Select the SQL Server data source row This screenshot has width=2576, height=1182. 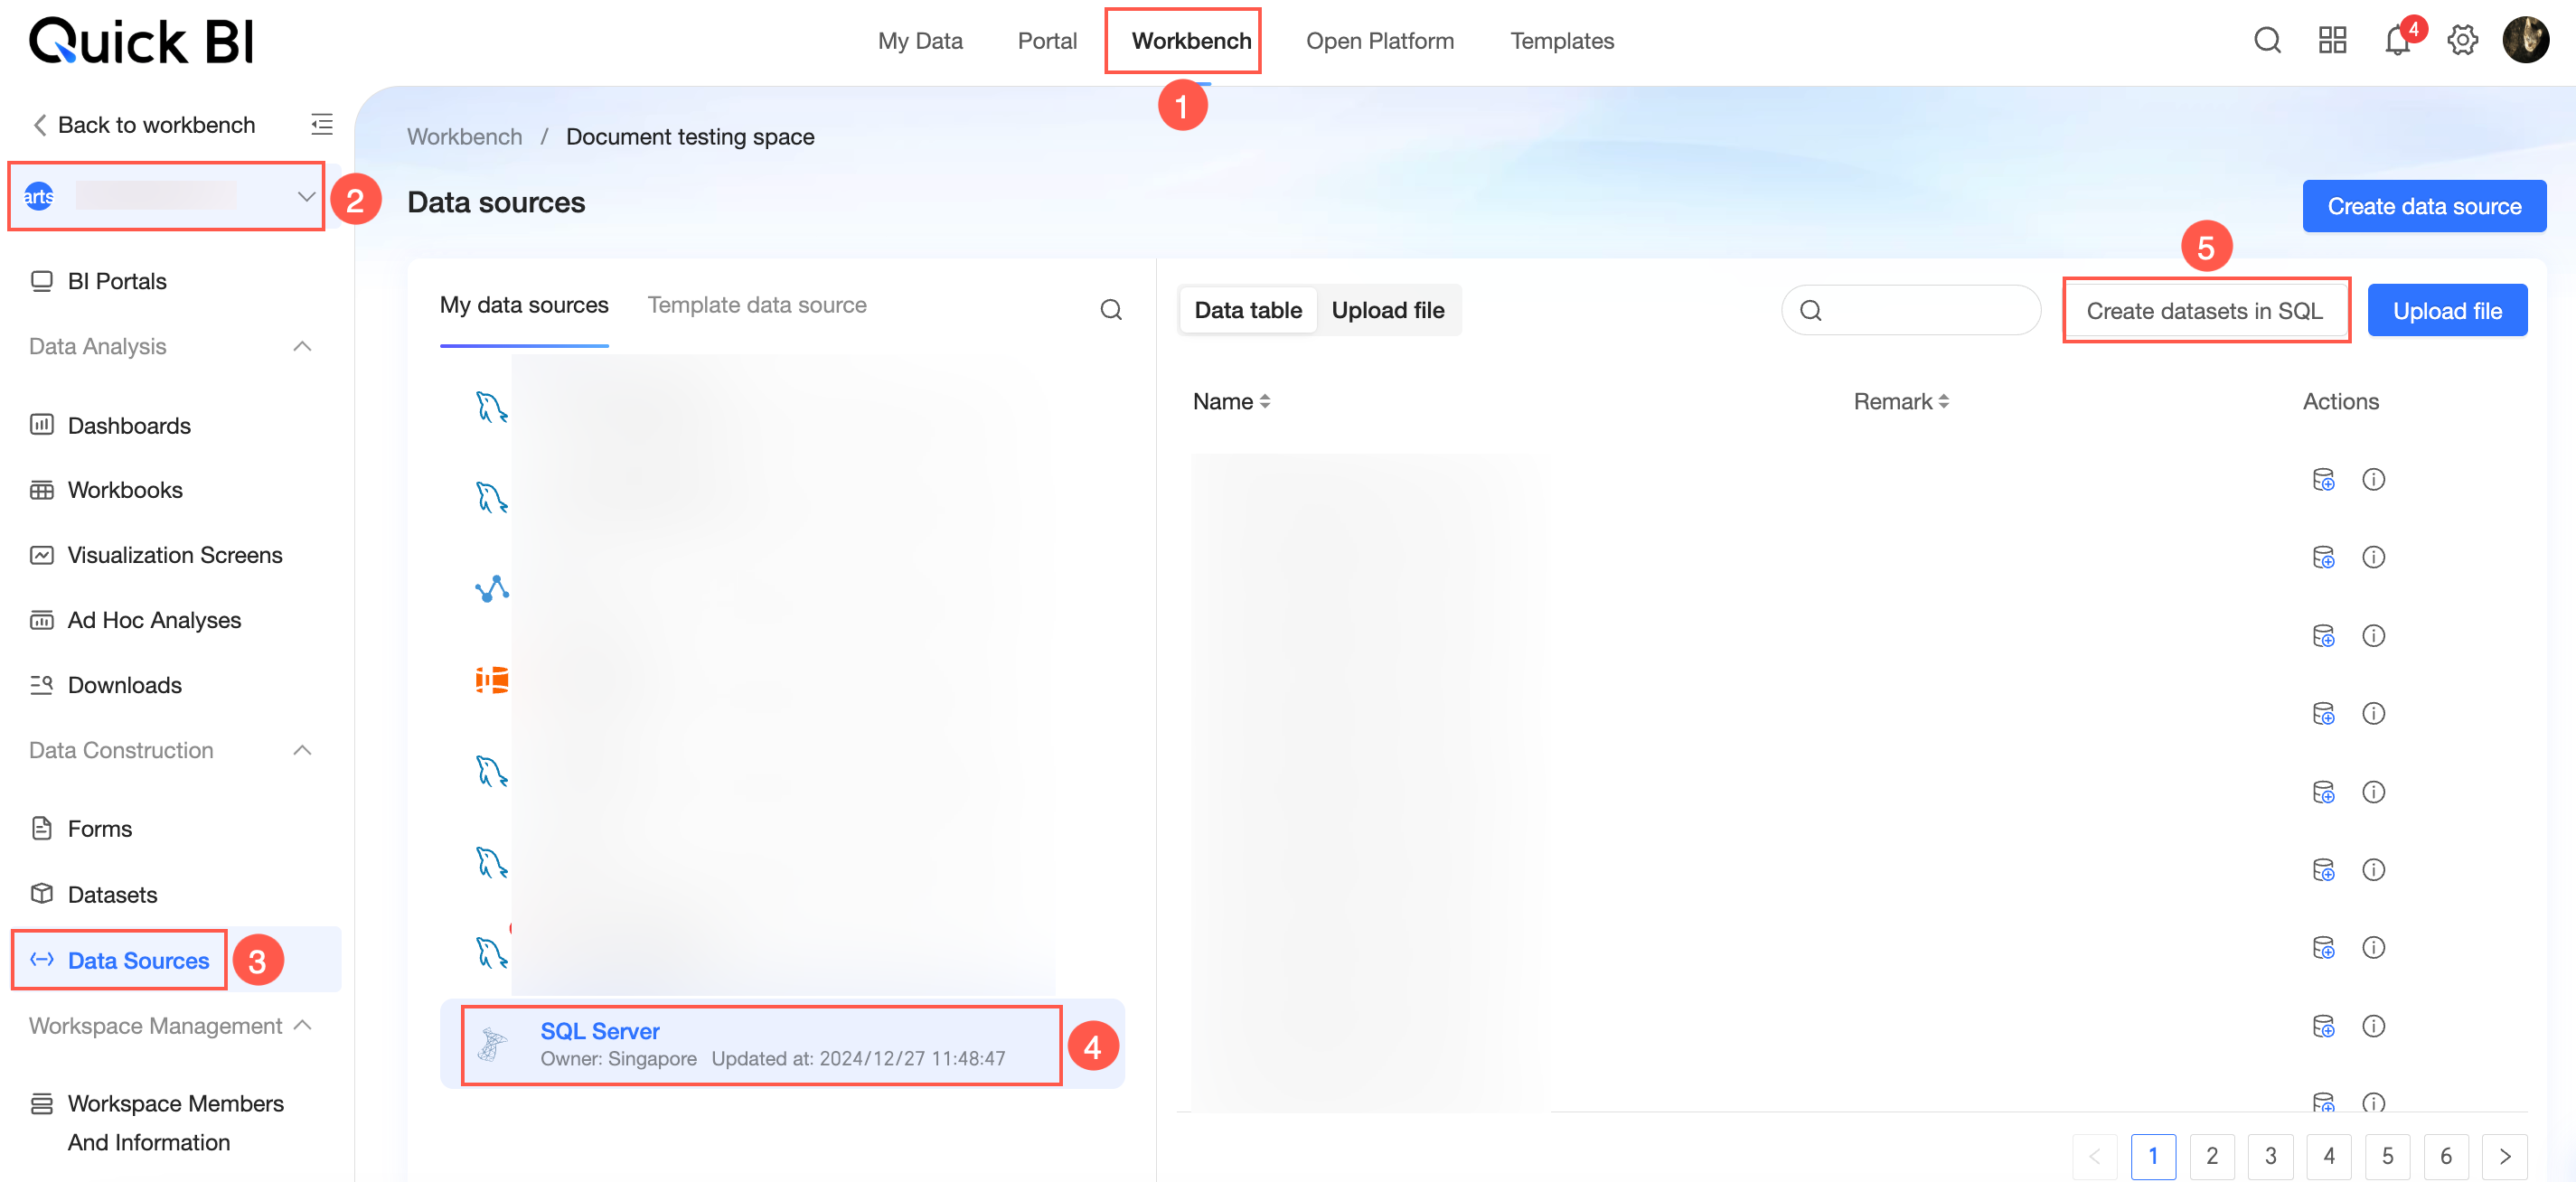click(x=782, y=1044)
